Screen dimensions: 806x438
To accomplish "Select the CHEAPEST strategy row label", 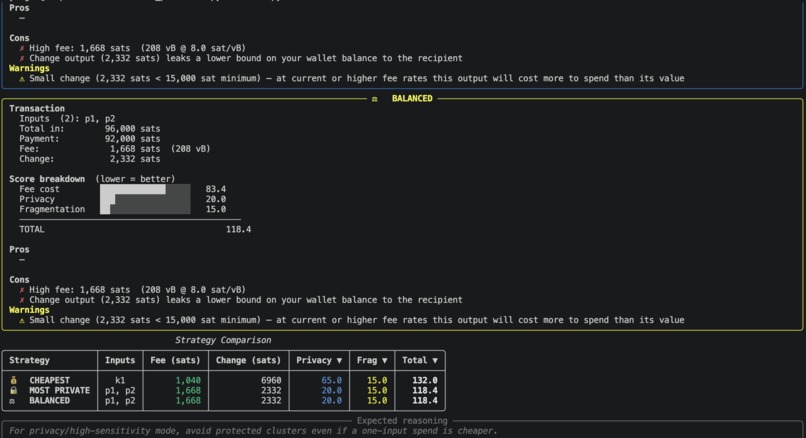I will (49, 380).
